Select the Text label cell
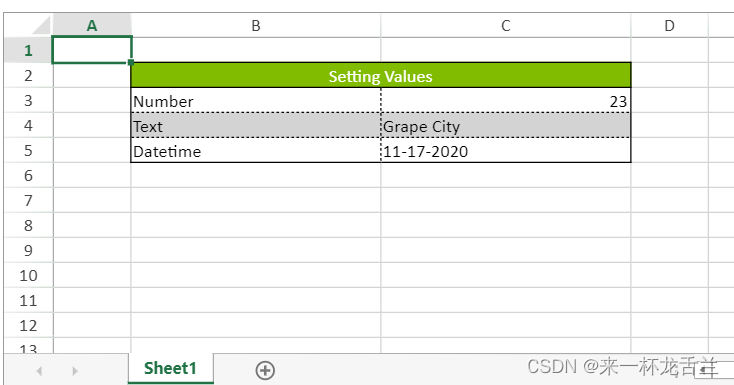Image resolution: width=734 pixels, height=385 pixels. (256, 126)
